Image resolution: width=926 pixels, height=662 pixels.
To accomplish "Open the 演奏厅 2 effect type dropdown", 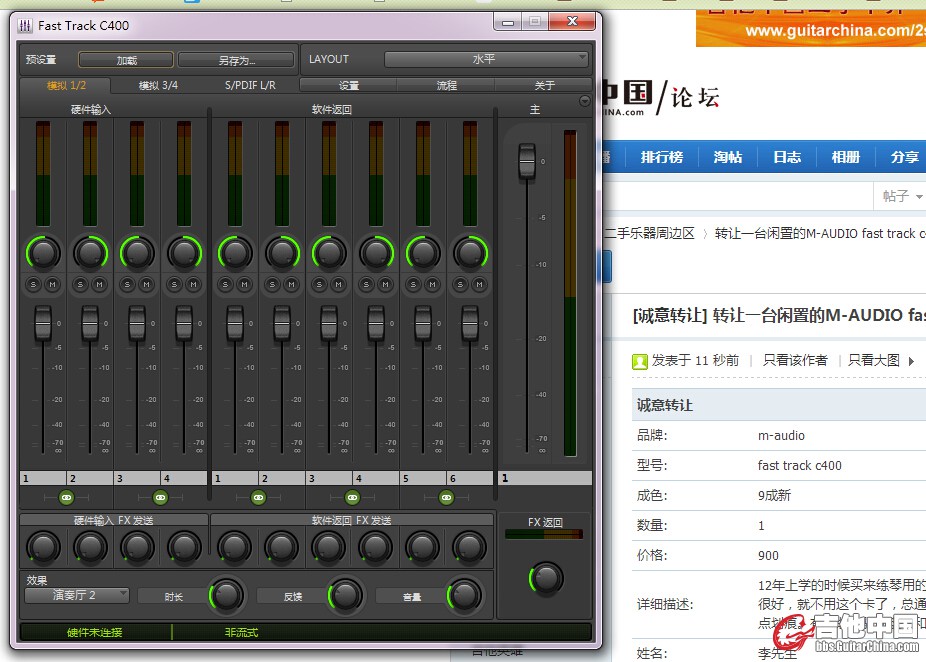I will 77,595.
